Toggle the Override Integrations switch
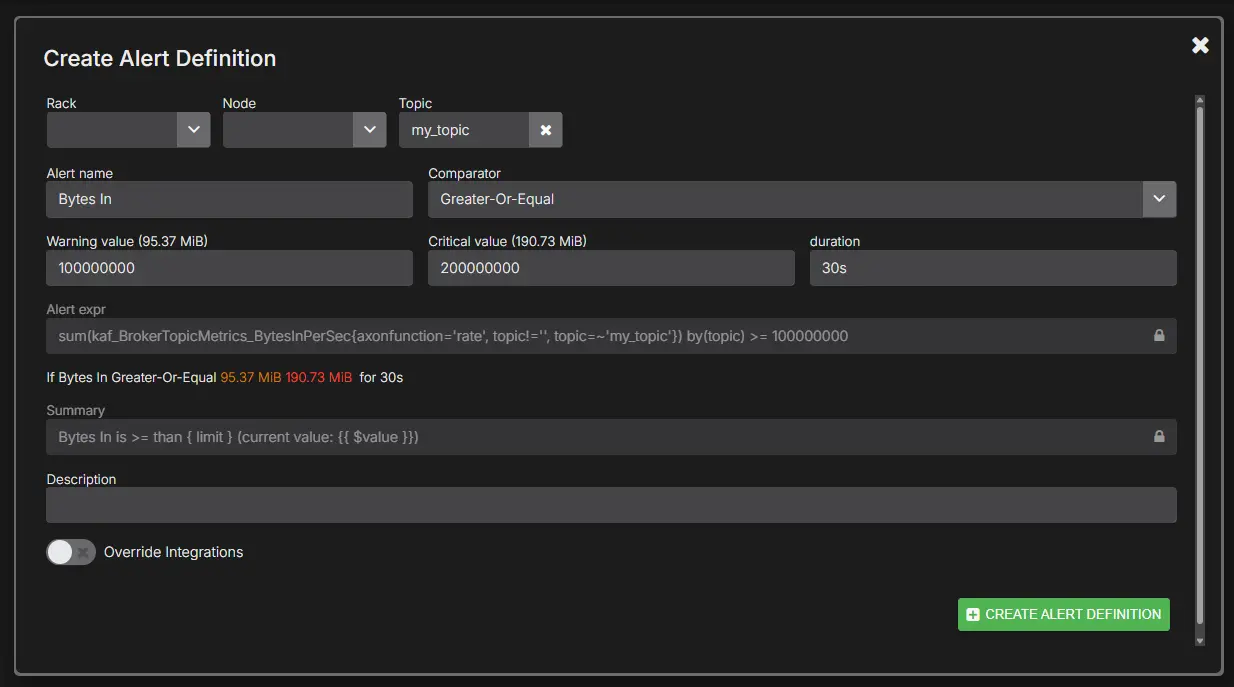This screenshot has height=687, width=1234. 70,551
